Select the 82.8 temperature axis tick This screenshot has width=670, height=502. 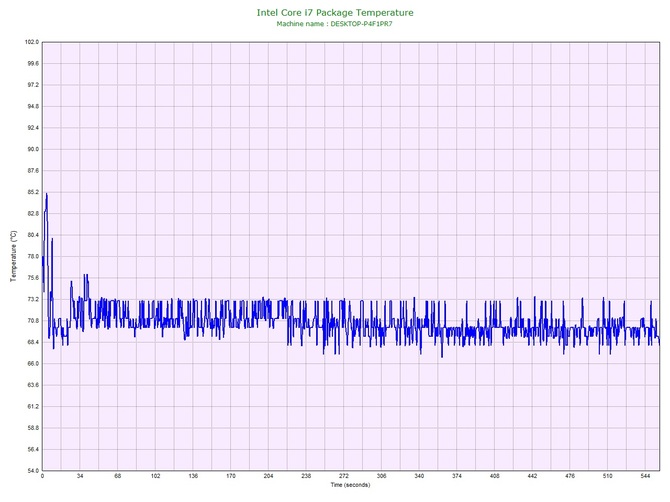point(33,214)
